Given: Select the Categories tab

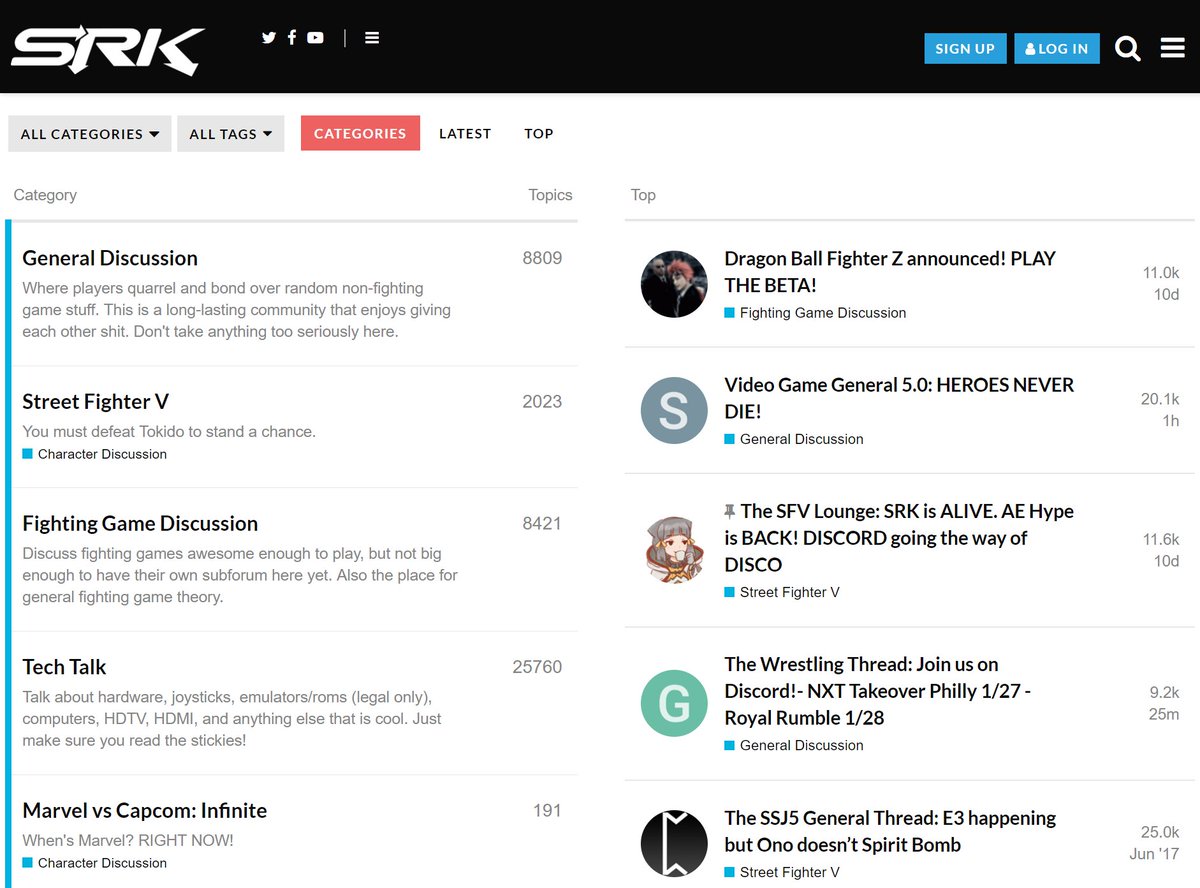Looking at the screenshot, I should pyautogui.click(x=360, y=133).
